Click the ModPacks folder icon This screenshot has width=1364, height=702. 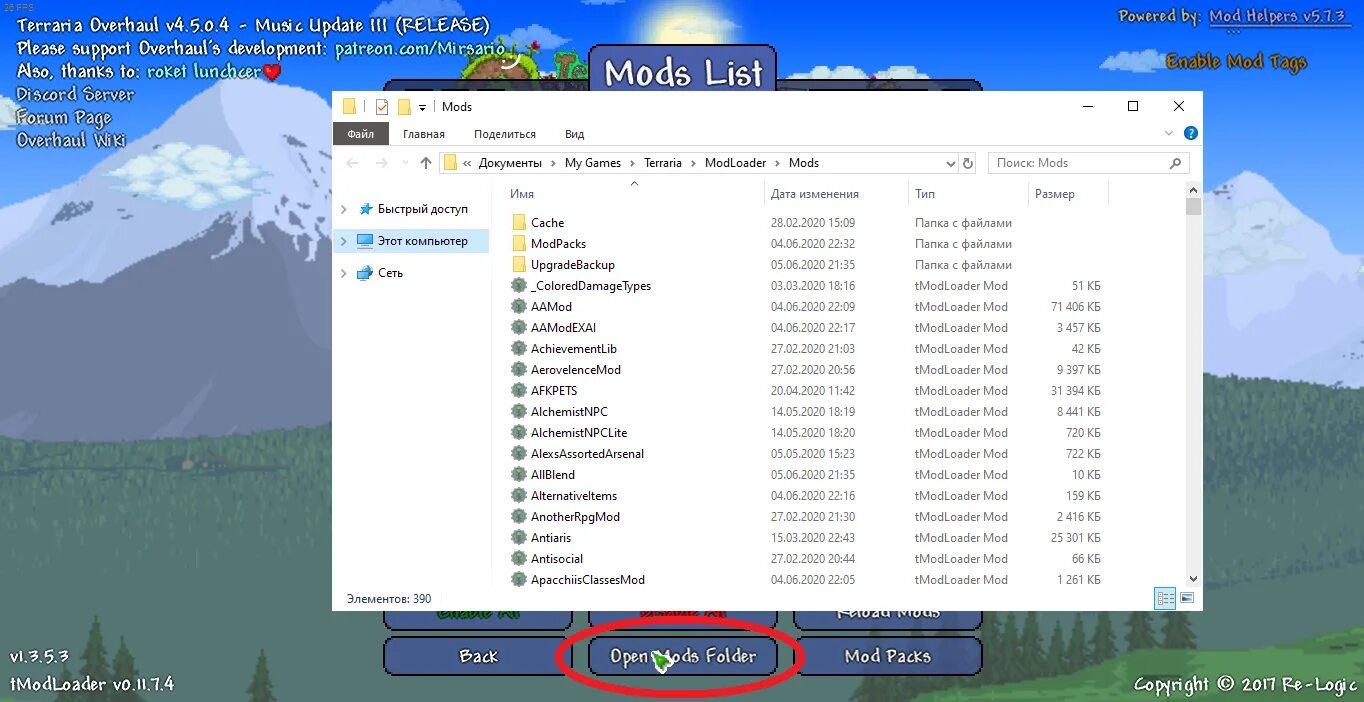click(519, 244)
